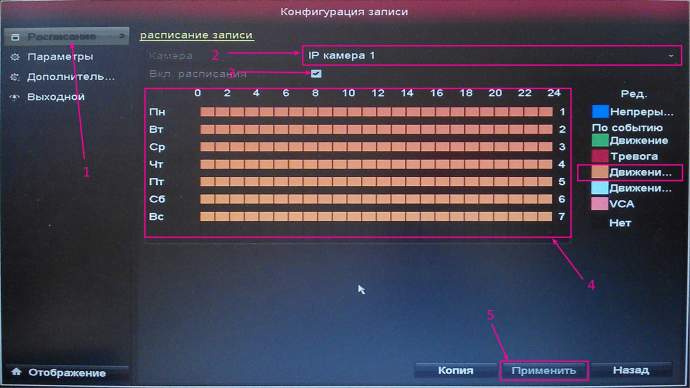Click the home icon next to Отображение
Image resolution: width=690 pixels, height=388 pixels.
point(16,372)
